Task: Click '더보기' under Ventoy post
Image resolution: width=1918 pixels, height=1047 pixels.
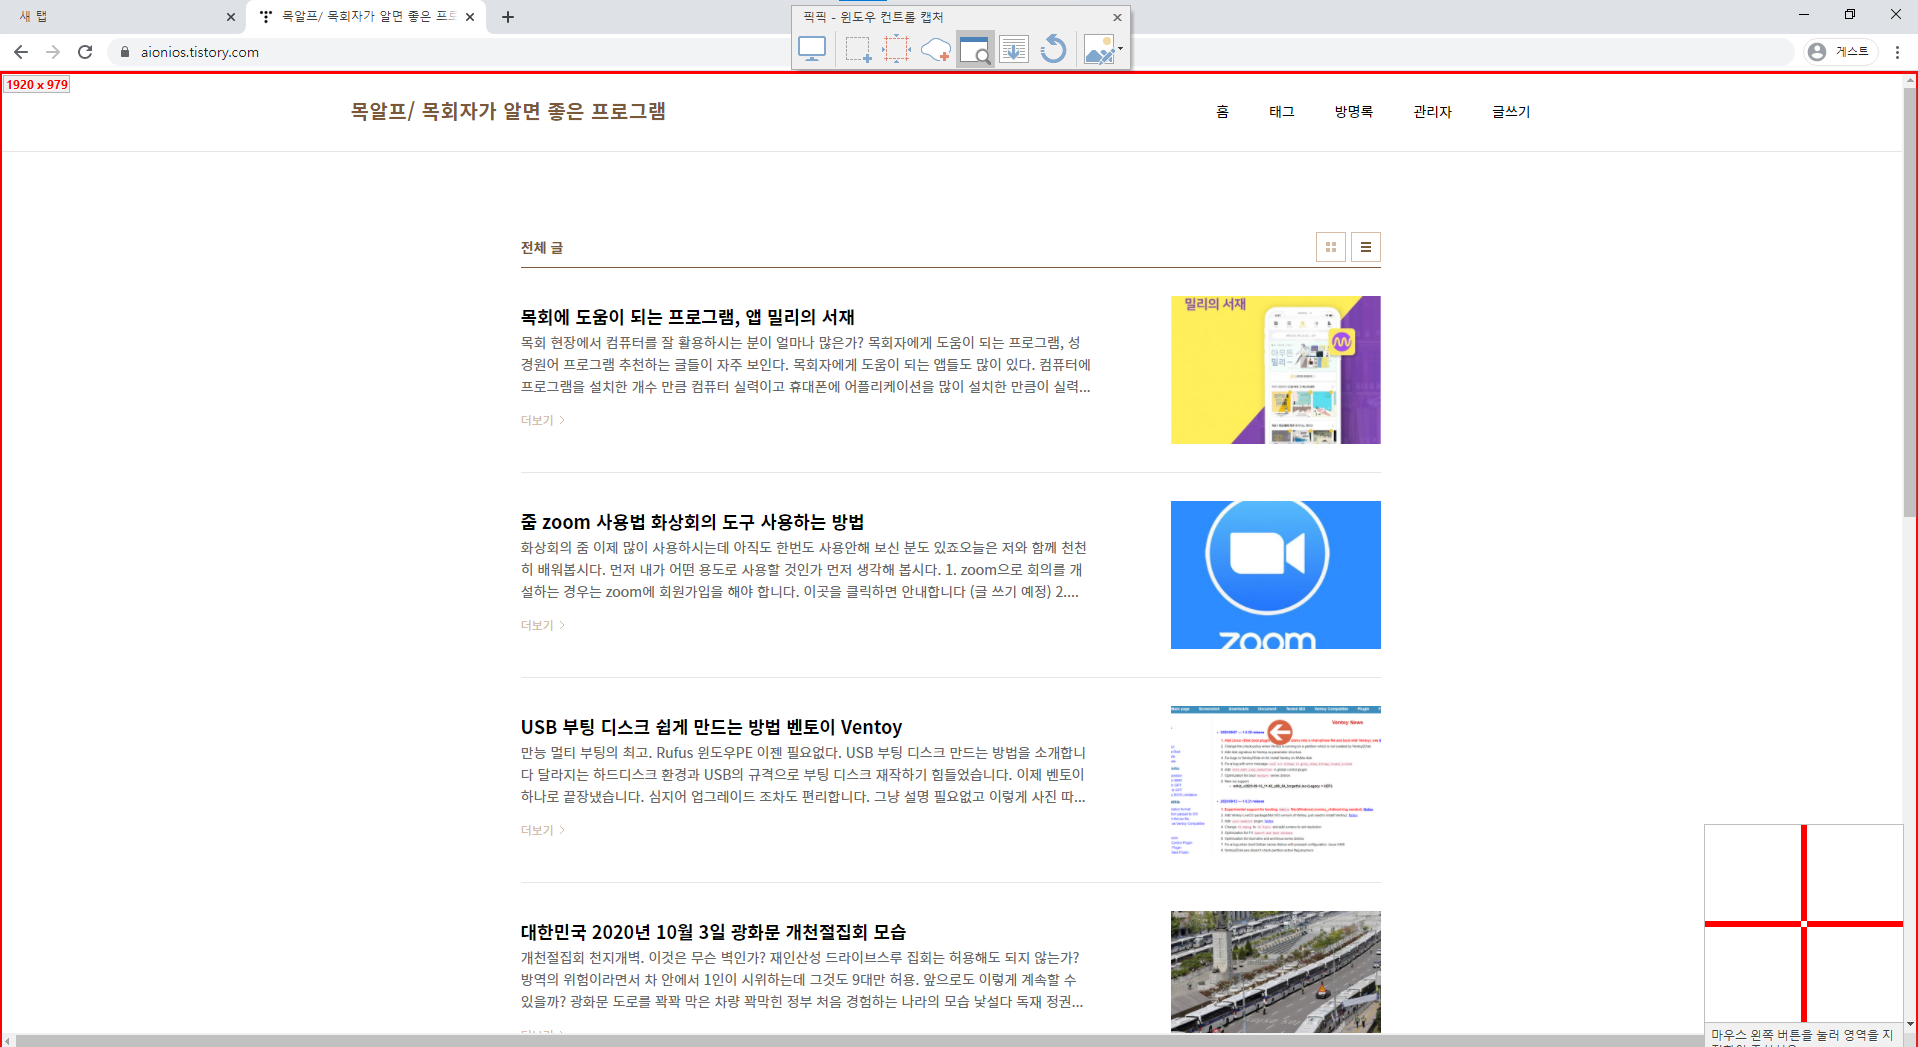Action: pos(543,831)
